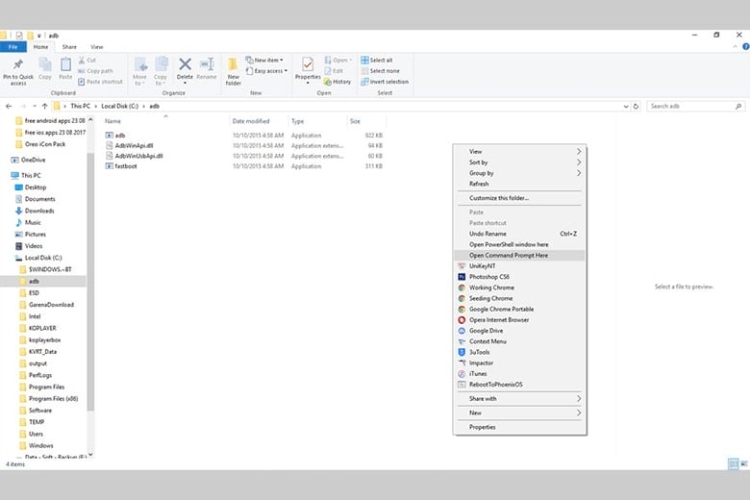
Task: Select the Program Files folder in the sidebar
Action: (x=46, y=387)
